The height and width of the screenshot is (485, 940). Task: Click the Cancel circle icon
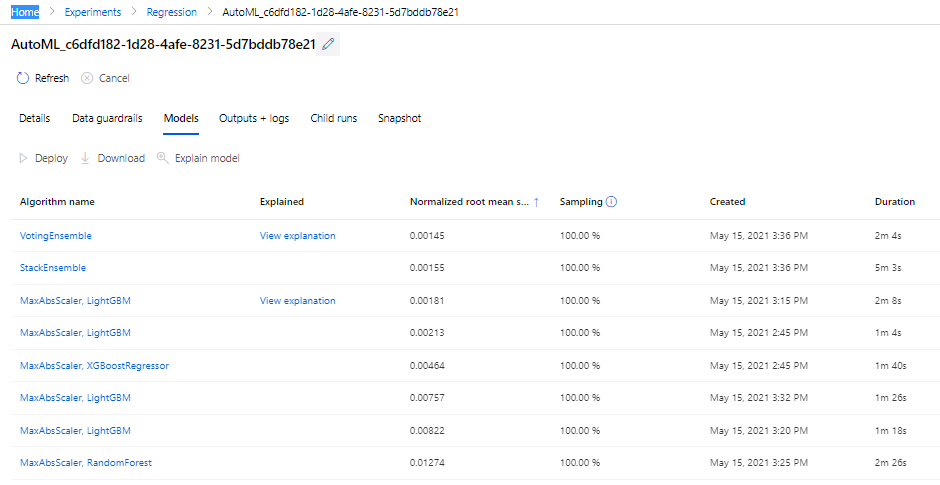[x=87, y=78]
